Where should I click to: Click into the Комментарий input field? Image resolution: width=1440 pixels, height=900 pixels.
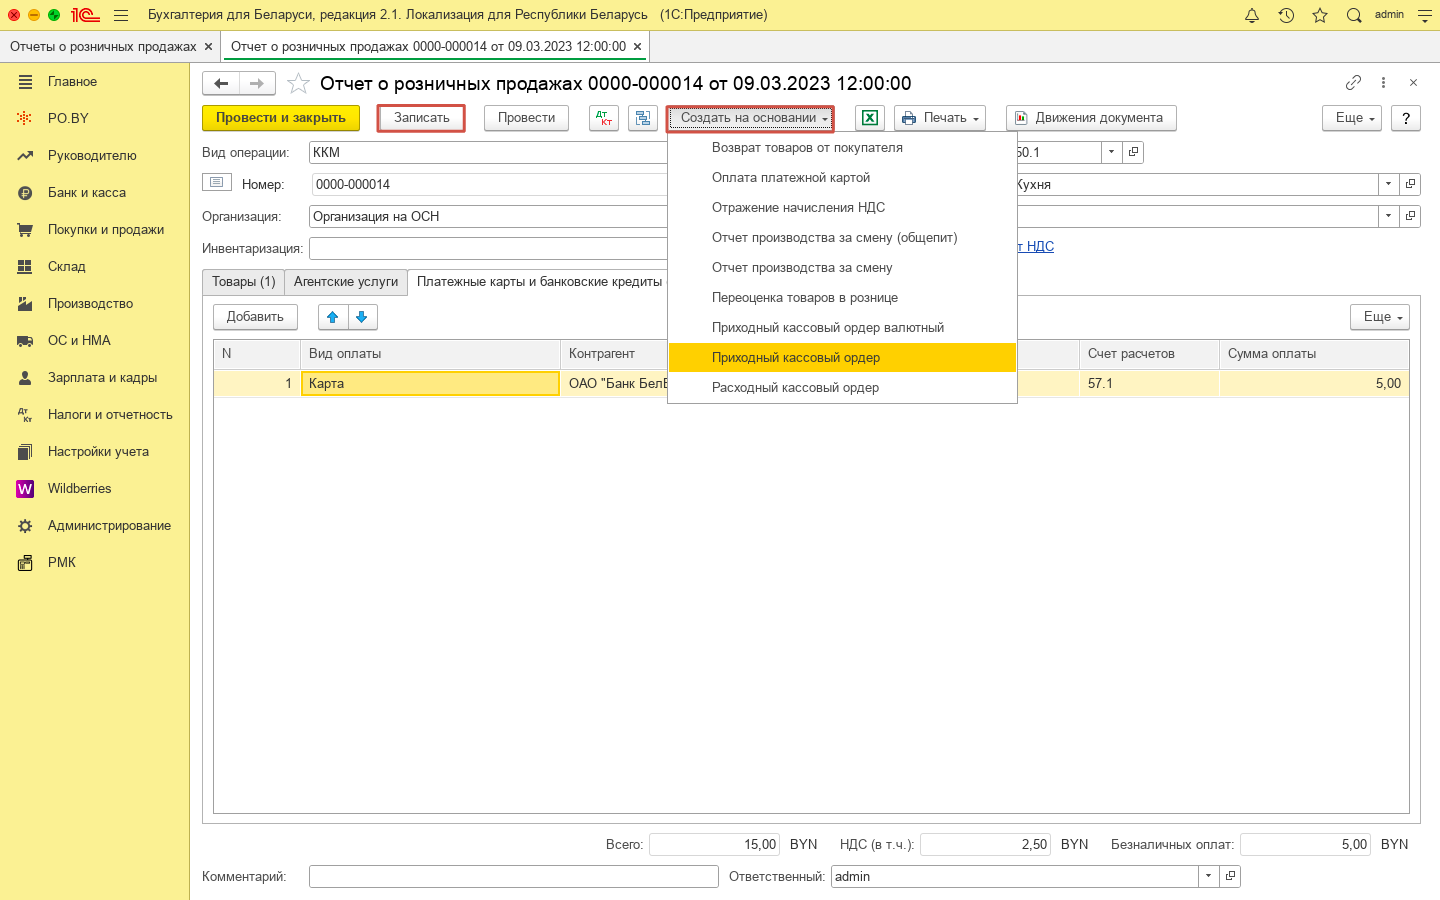pos(513,876)
